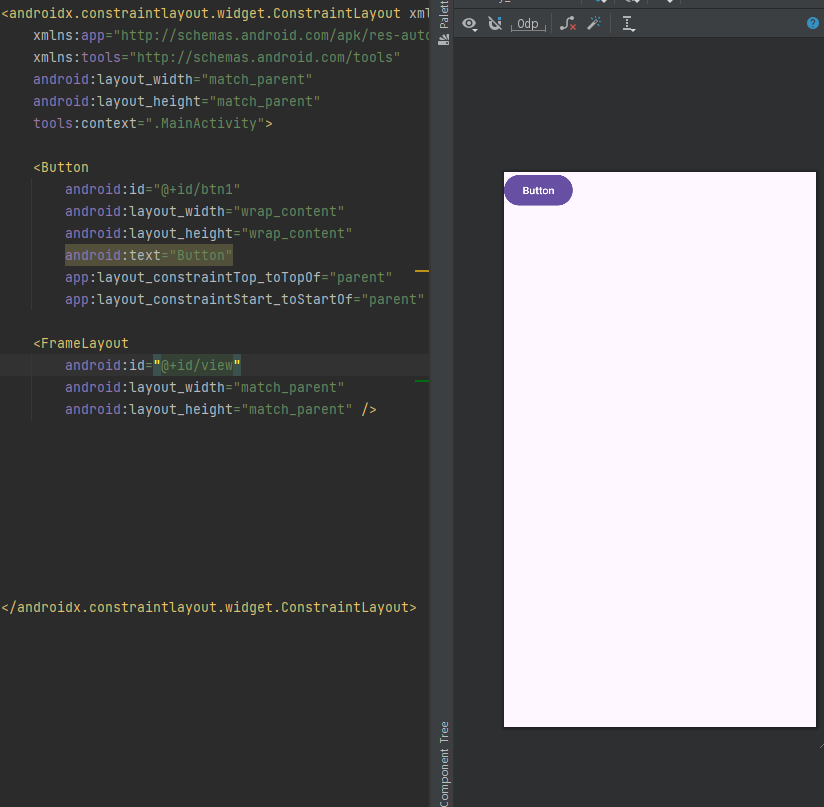This screenshot has width=824, height=807.
Task: Open the blue help question mark
Action: pyautogui.click(x=812, y=23)
